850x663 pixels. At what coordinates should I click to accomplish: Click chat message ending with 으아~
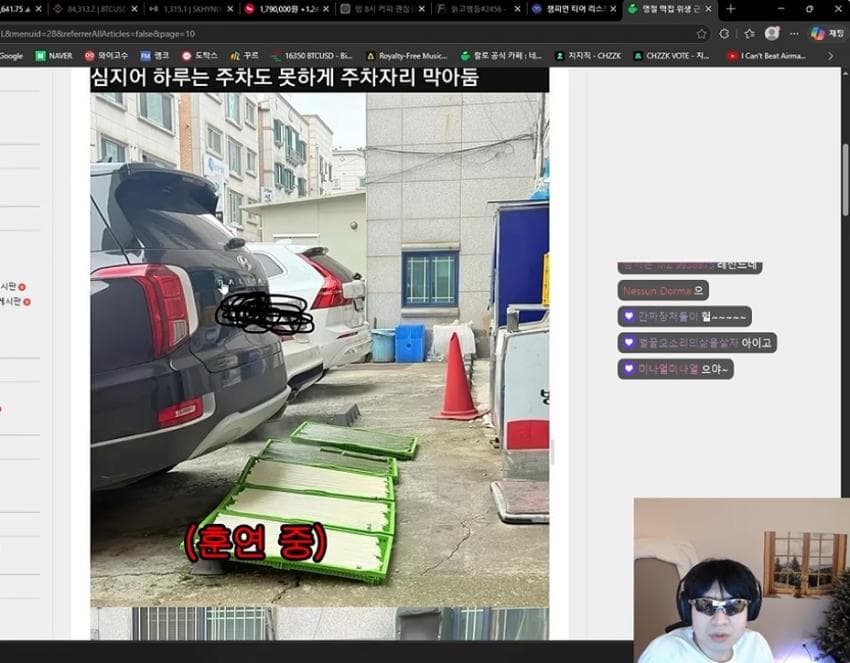[x=675, y=369]
